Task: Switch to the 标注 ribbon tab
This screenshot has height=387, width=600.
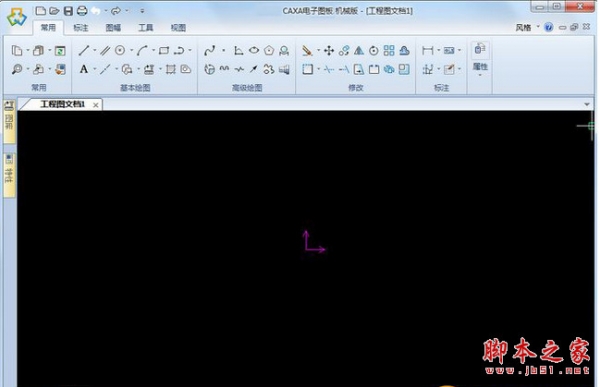Action: [81, 28]
